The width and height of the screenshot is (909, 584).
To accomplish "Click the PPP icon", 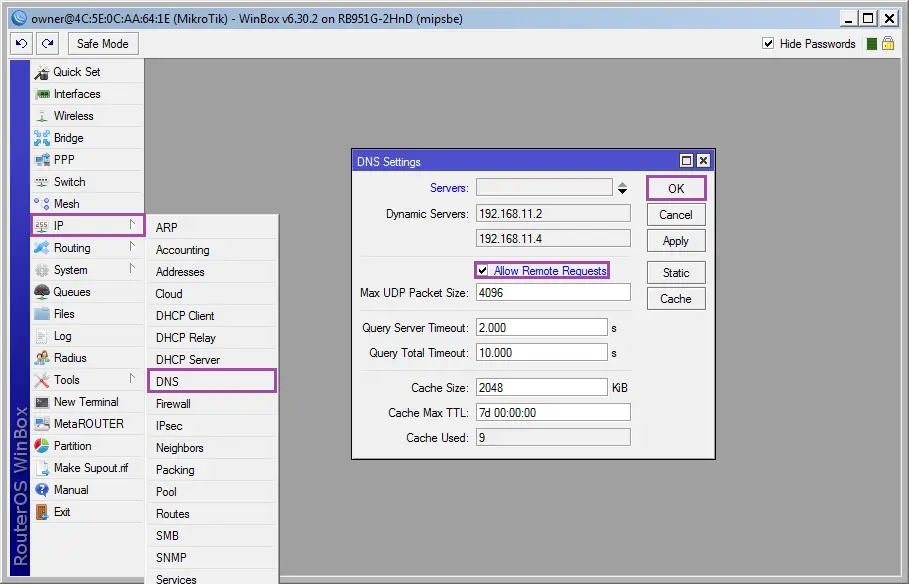I will [x=42, y=160].
